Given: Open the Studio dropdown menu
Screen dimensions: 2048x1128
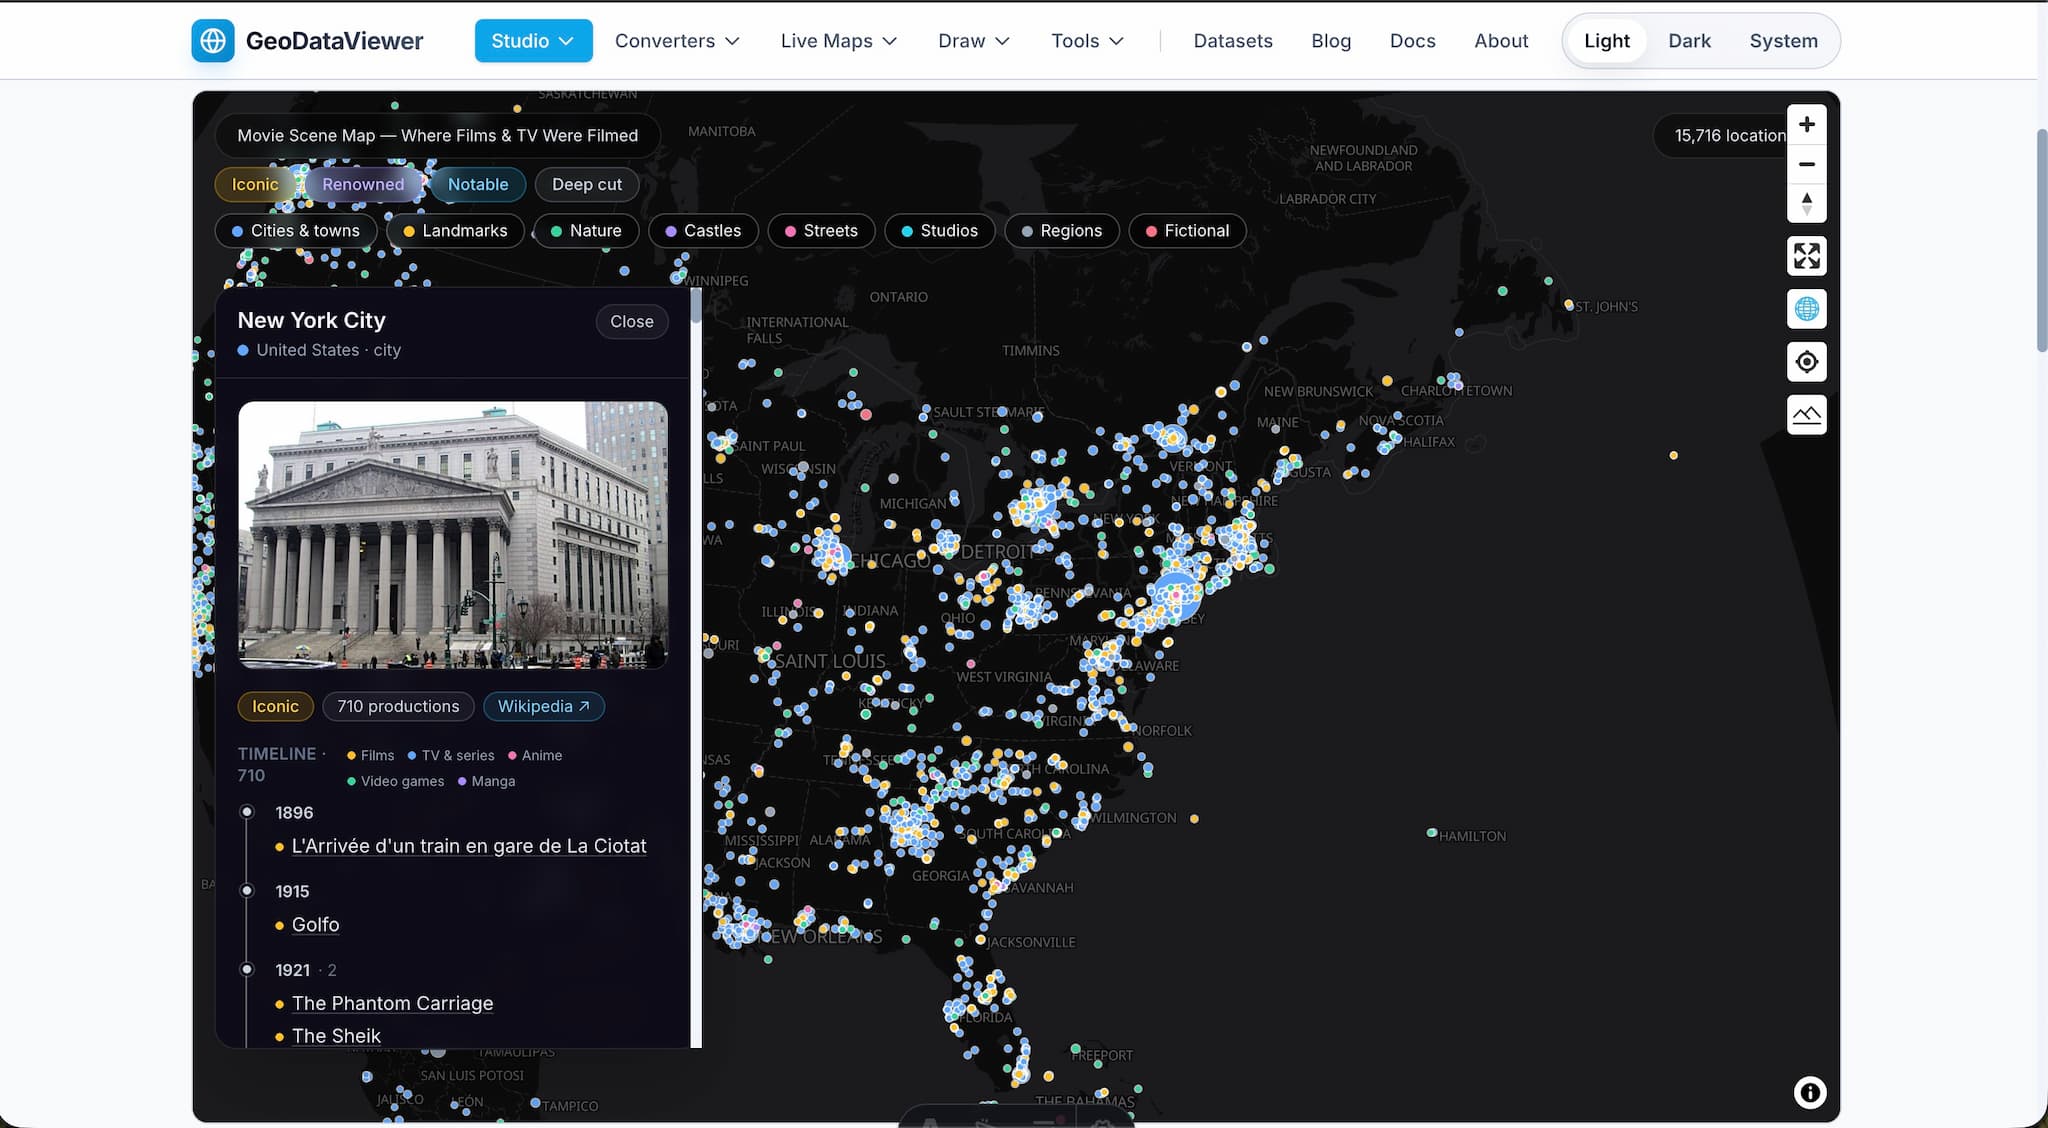Looking at the screenshot, I should coord(533,41).
